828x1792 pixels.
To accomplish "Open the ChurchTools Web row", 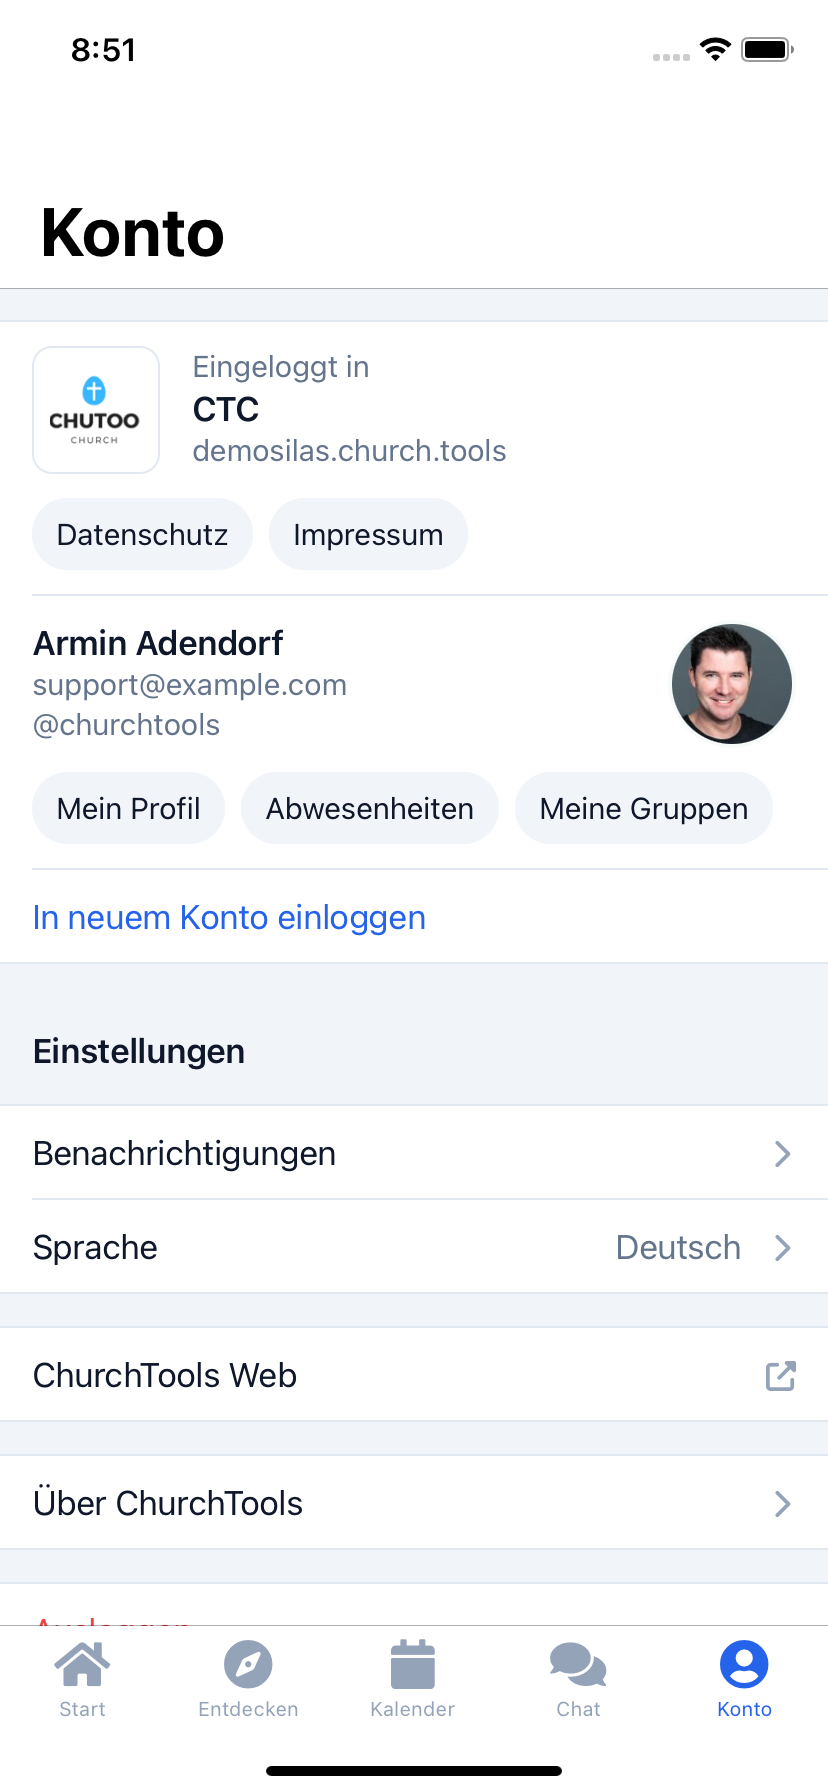I will click(x=414, y=1375).
